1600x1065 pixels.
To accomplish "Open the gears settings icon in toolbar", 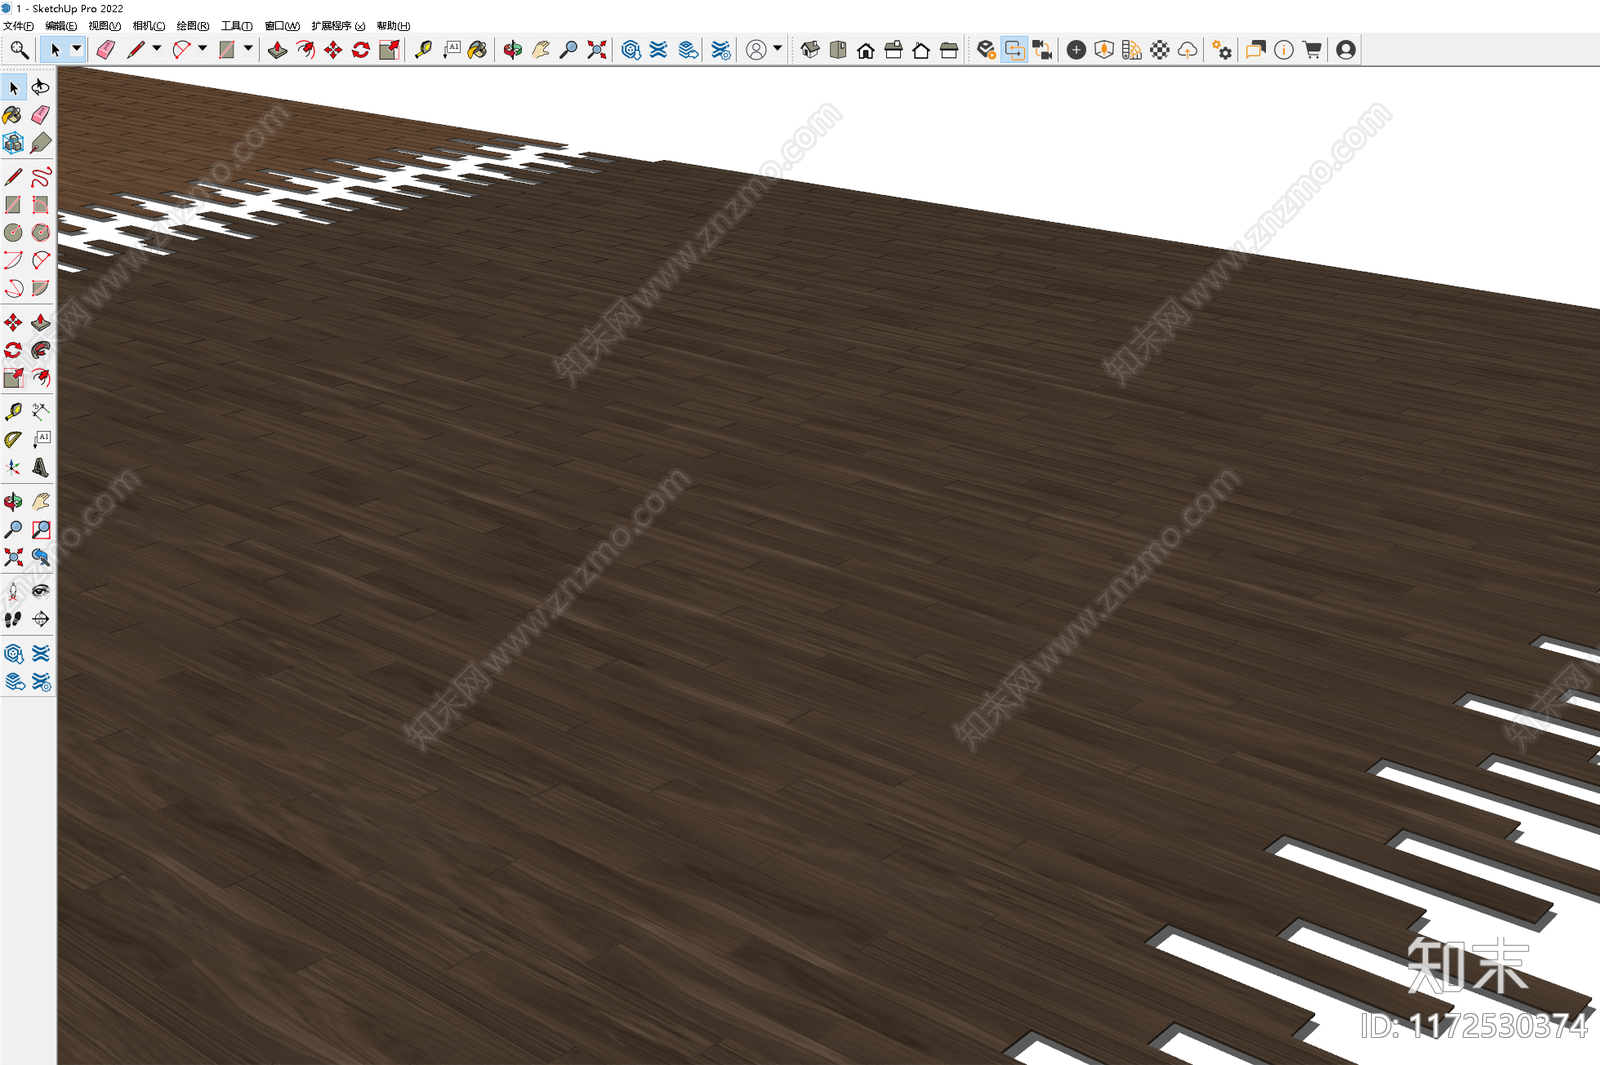I will pos(1222,49).
